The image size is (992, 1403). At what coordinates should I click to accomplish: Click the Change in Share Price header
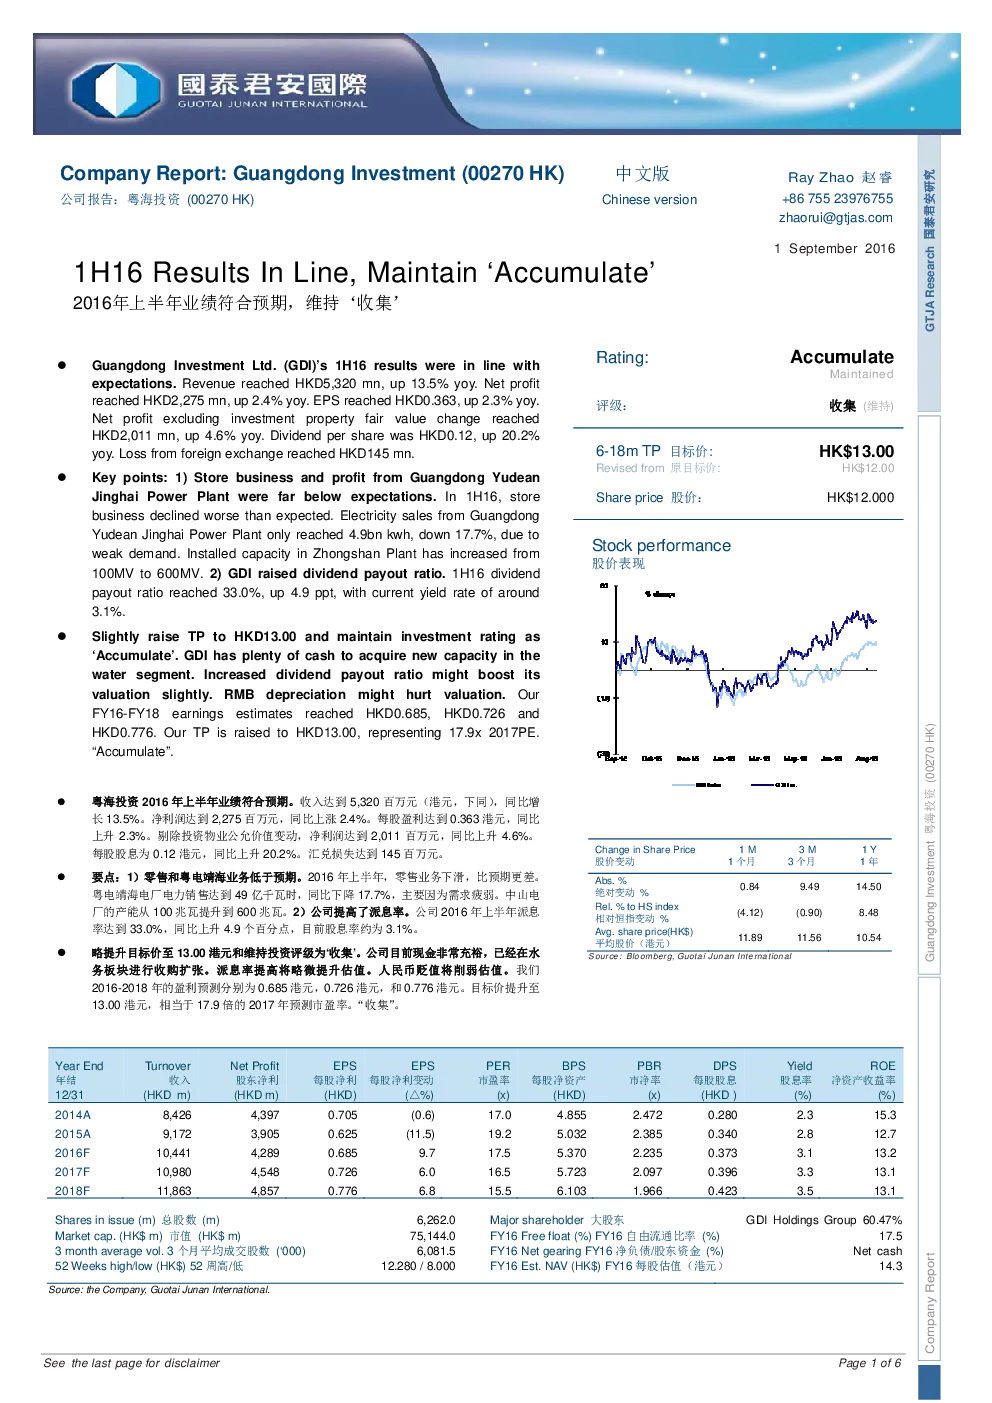(645, 849)
